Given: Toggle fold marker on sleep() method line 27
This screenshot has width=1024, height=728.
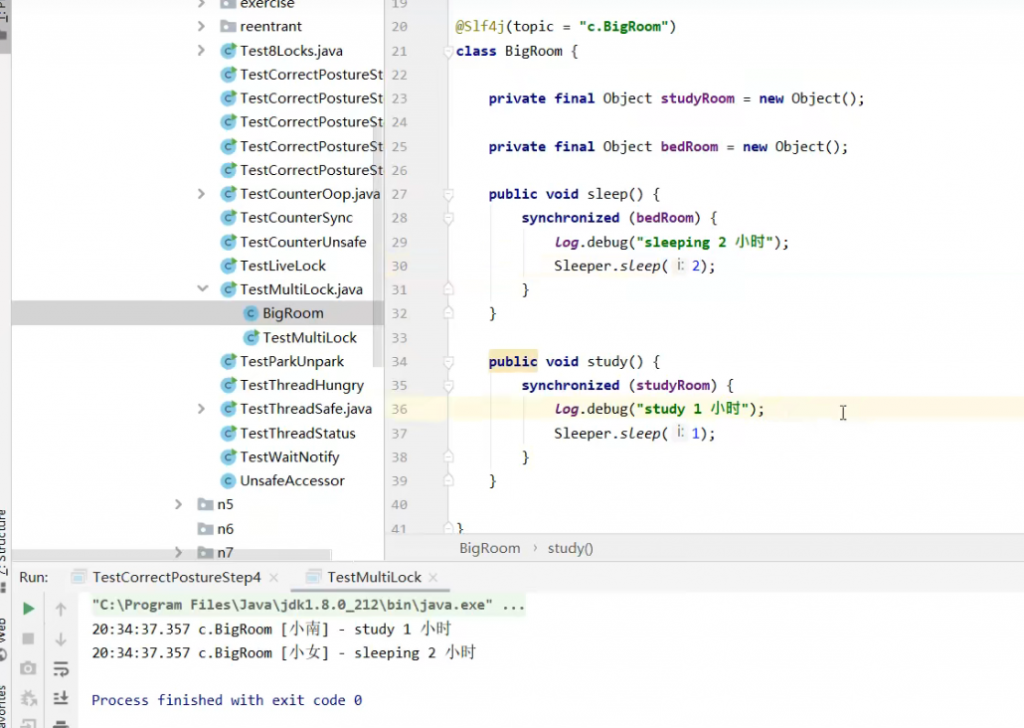Looking at the screenshot, I should [449, 194].
